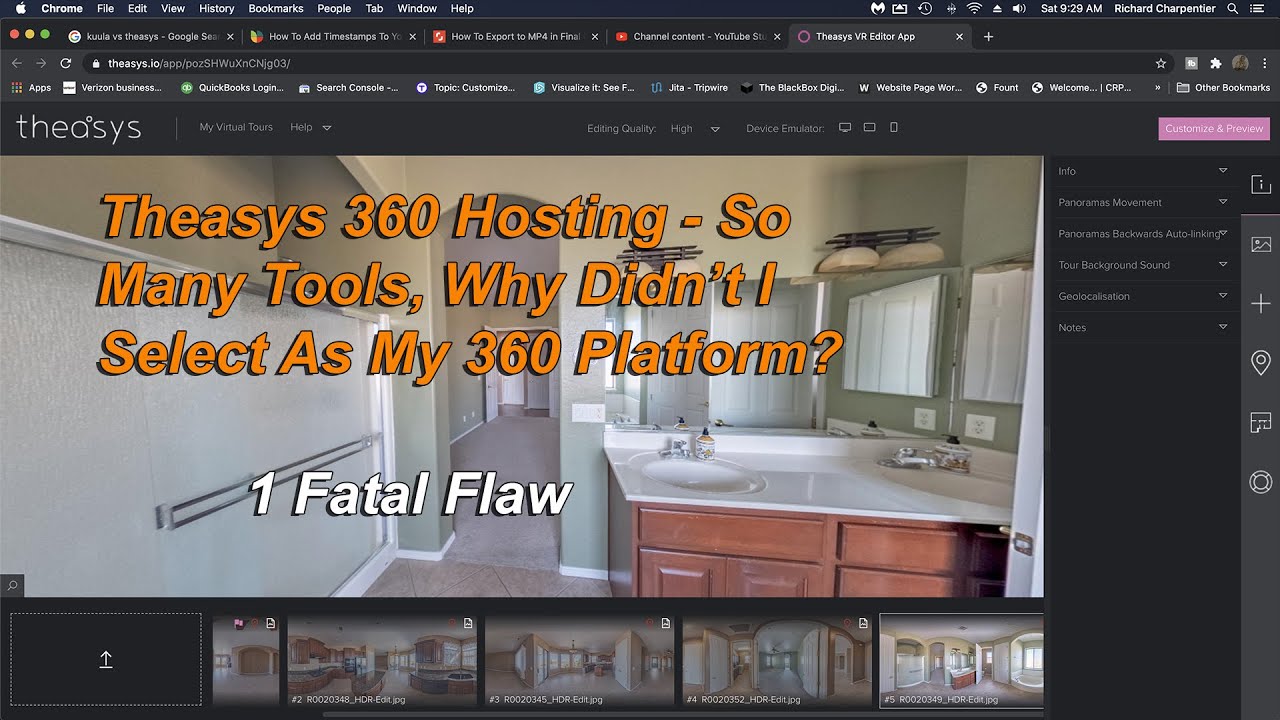Click the plus add icon in sidebar
Viewport: 1280px width, 720px height.
pos(1260,304)
